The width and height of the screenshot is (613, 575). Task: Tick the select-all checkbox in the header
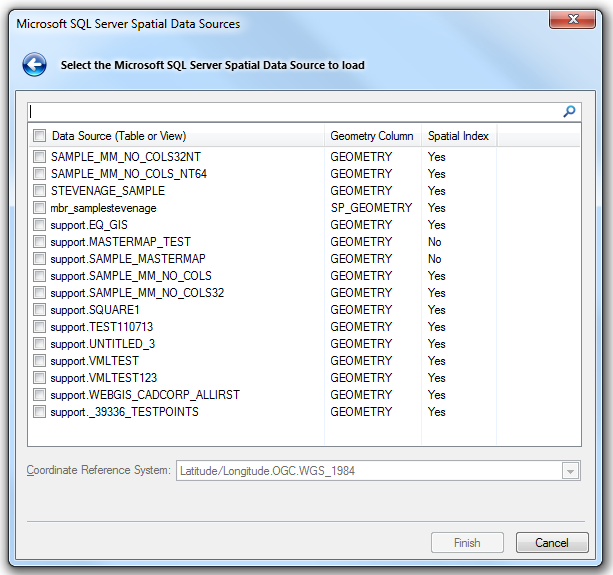tap(39, 136)
